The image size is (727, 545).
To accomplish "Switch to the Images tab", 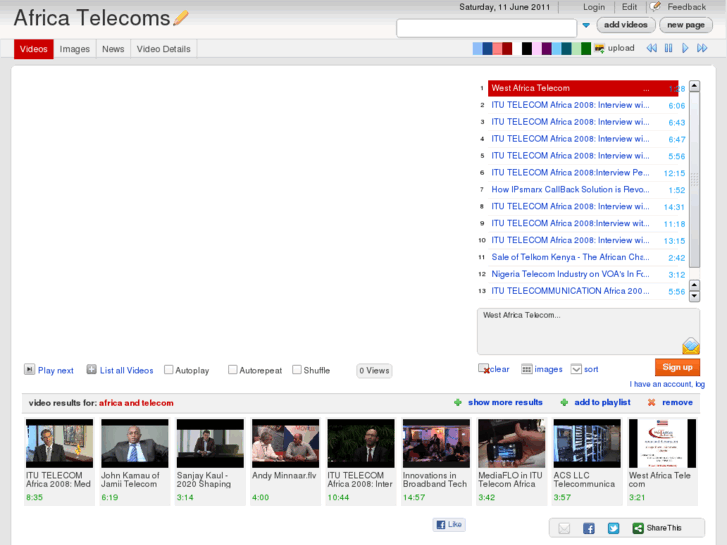I will coord(75,49).
